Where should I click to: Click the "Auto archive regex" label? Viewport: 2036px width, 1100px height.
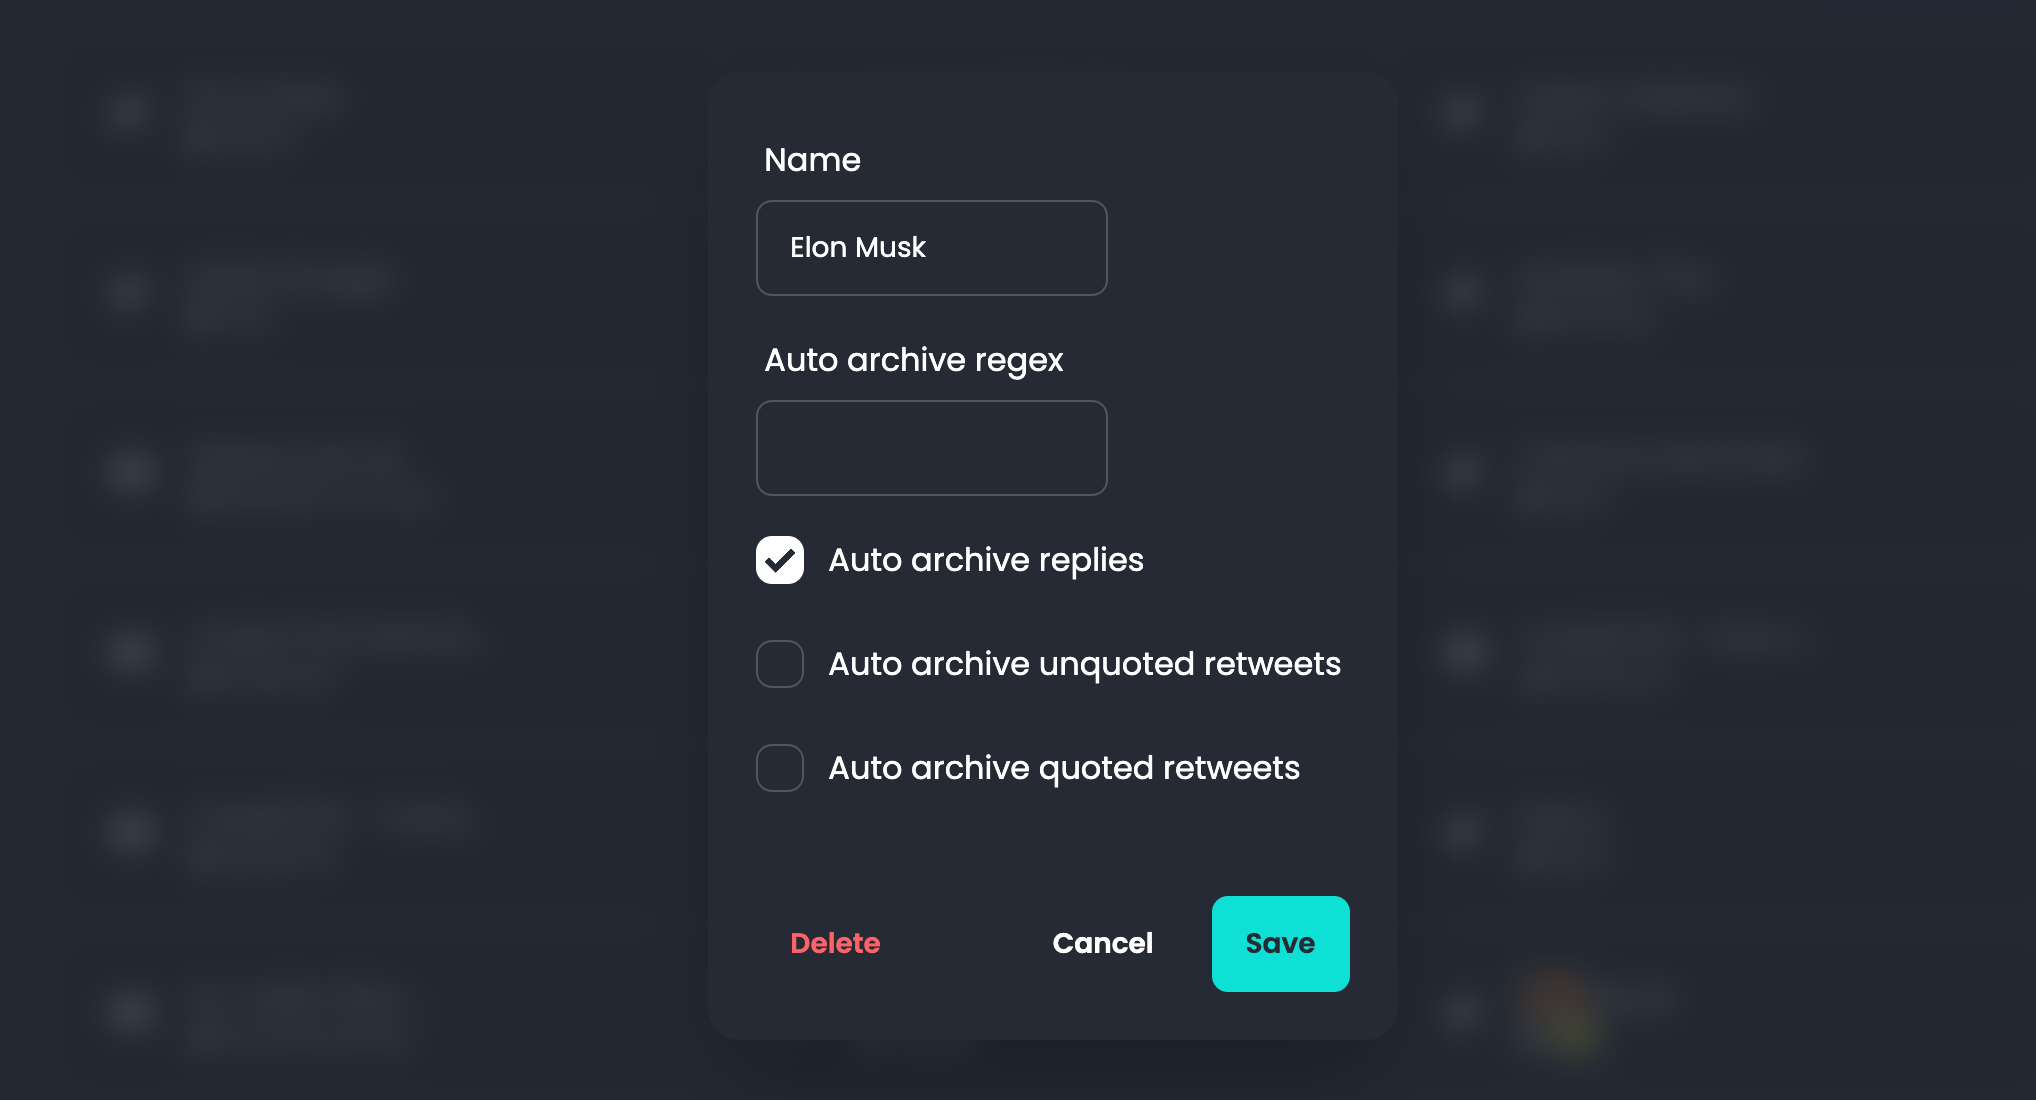[913, 360]
